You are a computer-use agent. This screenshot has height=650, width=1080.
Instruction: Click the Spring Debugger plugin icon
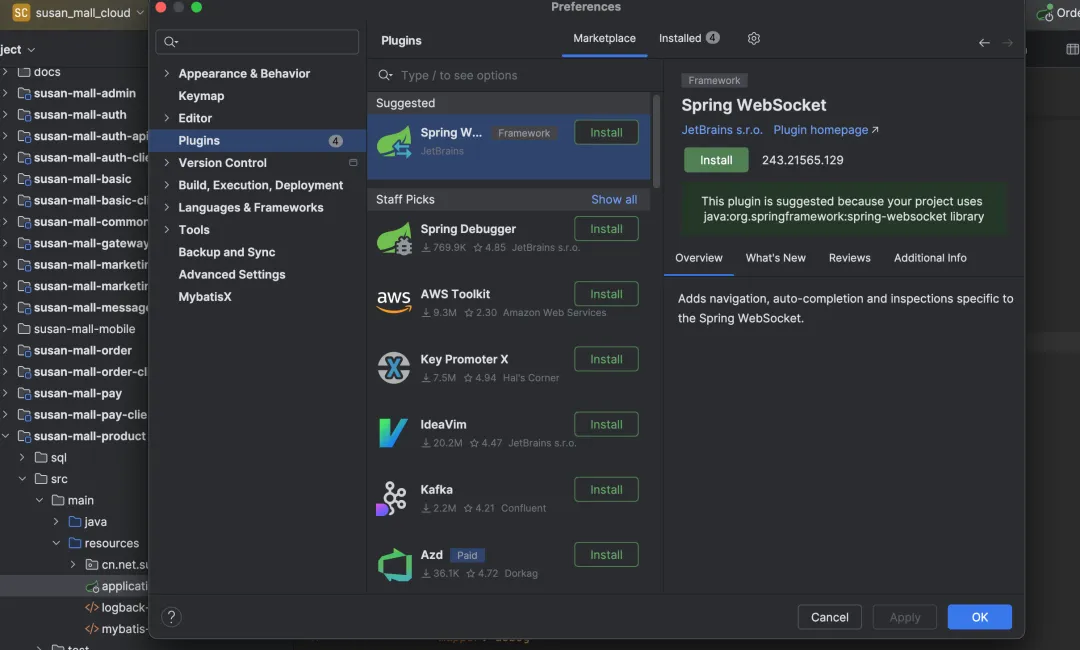pyautogui.click(x=394, y=238)
